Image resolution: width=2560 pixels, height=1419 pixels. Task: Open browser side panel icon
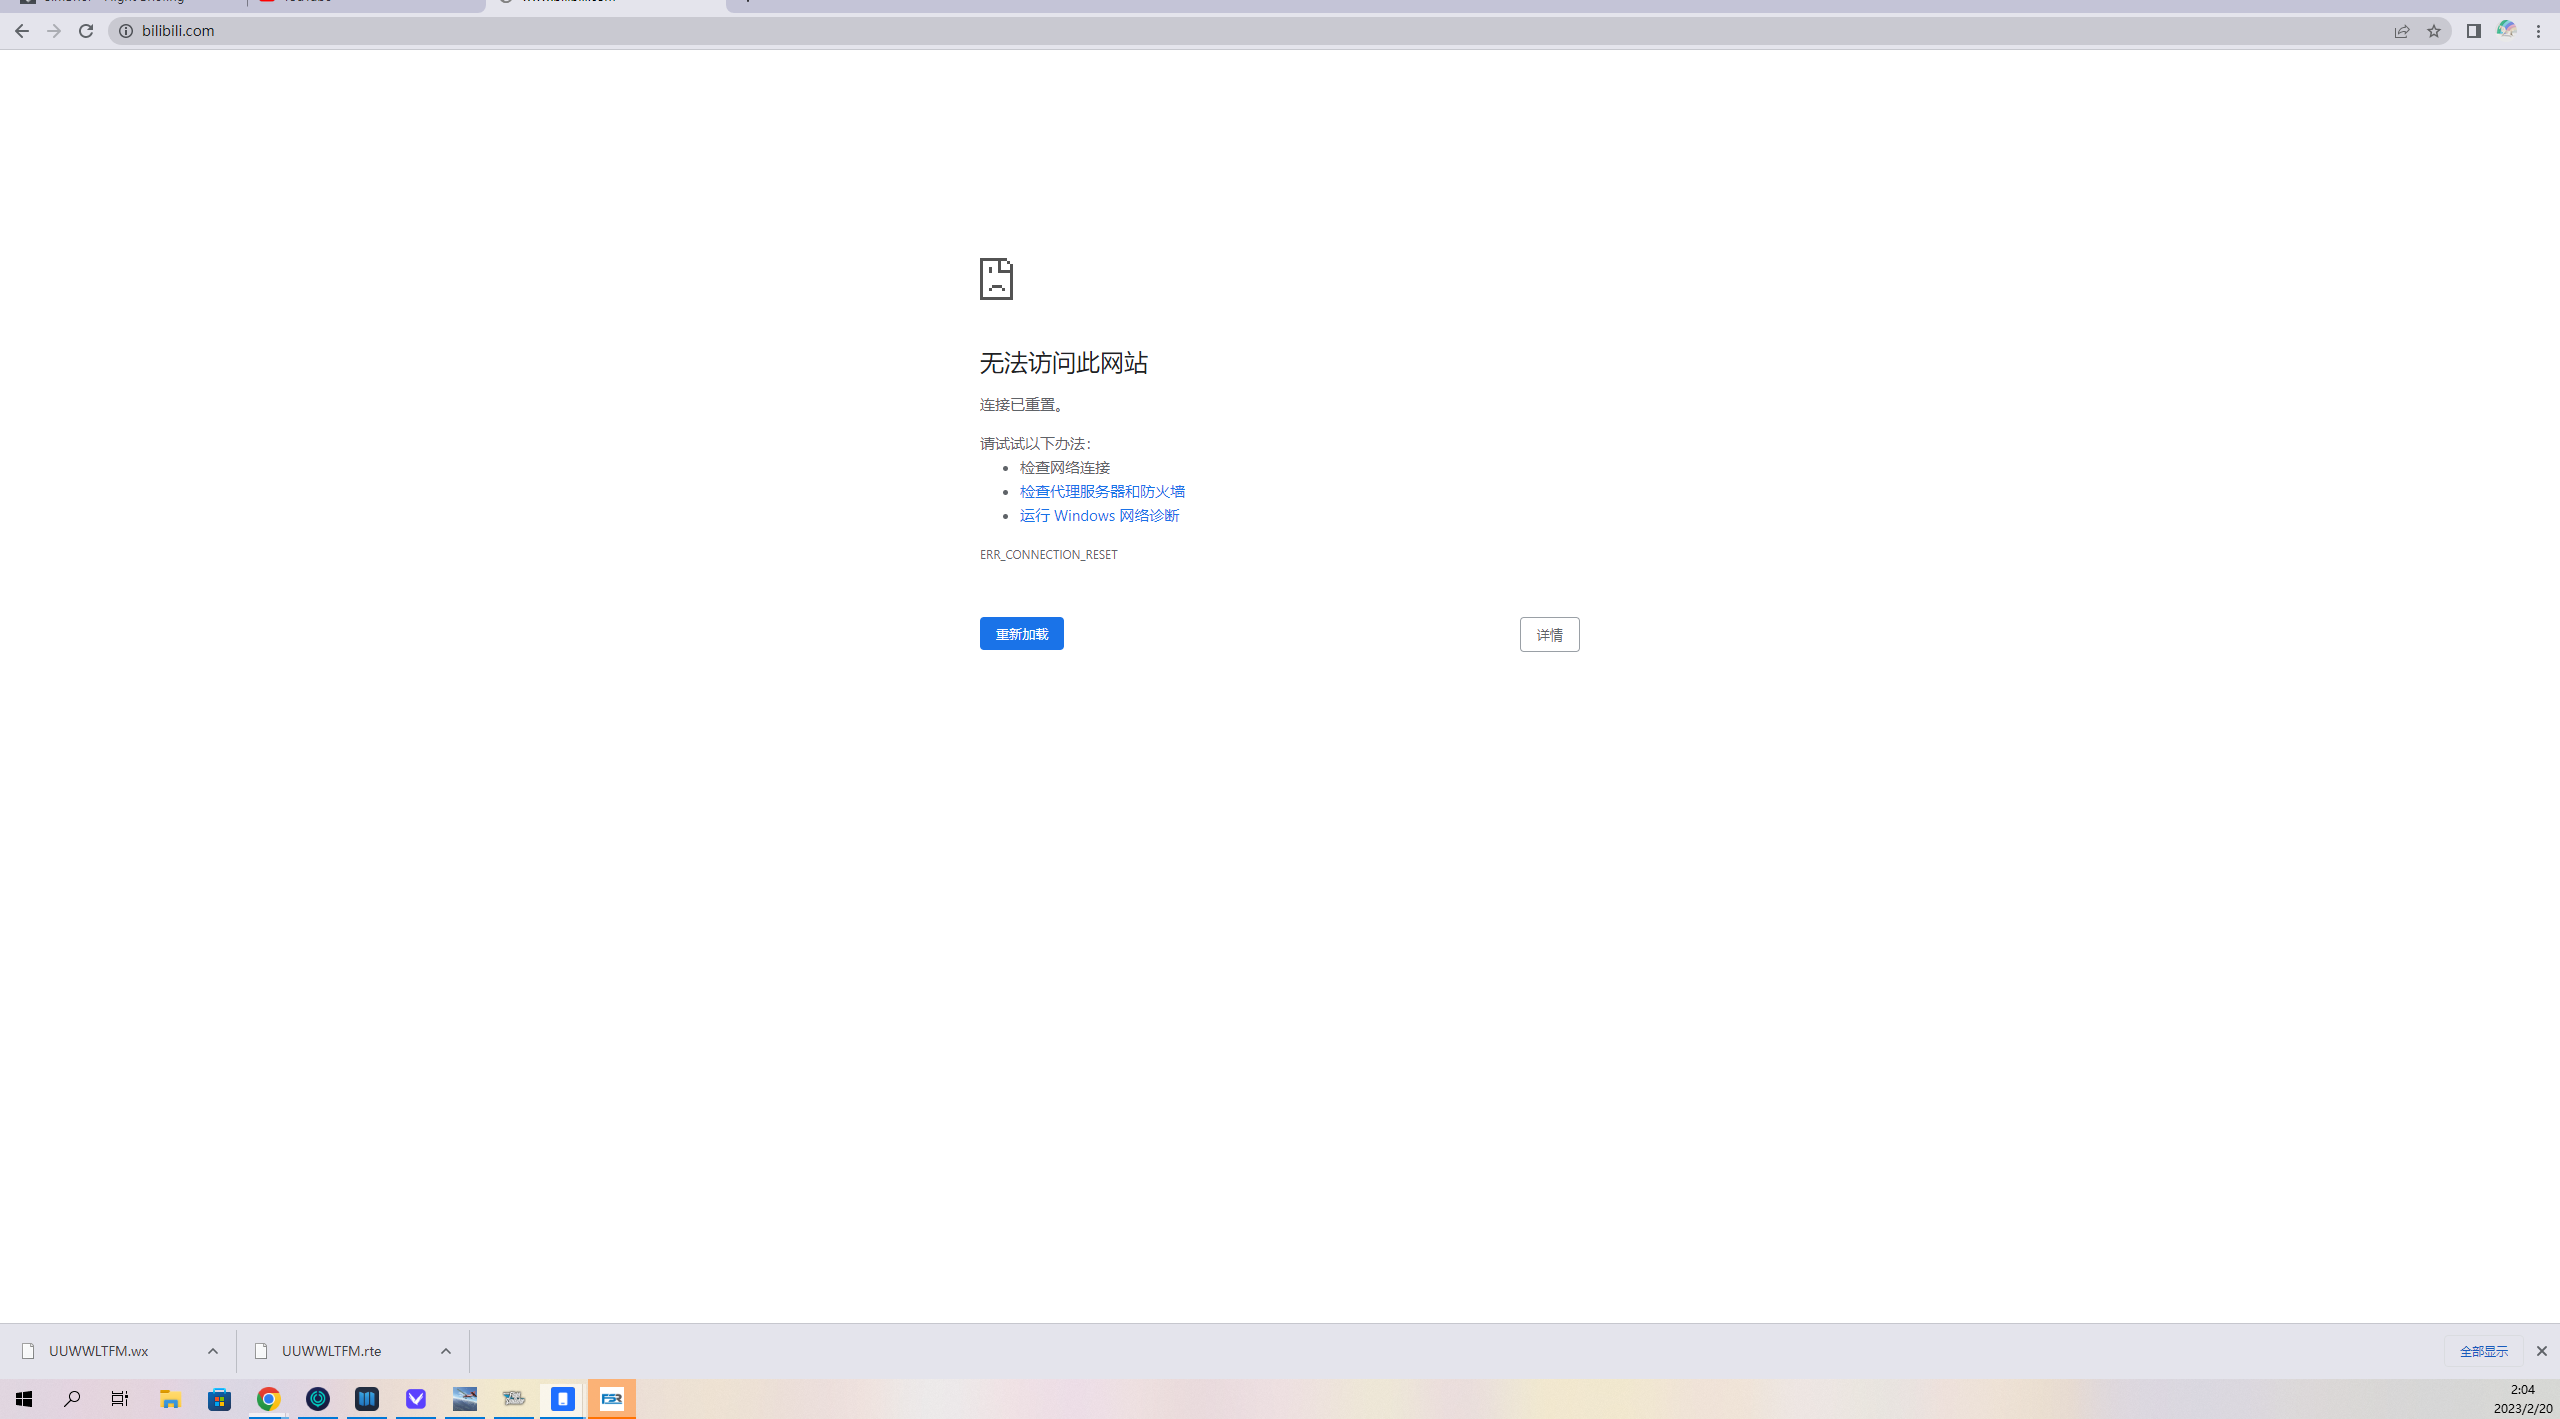point(2473,31)
